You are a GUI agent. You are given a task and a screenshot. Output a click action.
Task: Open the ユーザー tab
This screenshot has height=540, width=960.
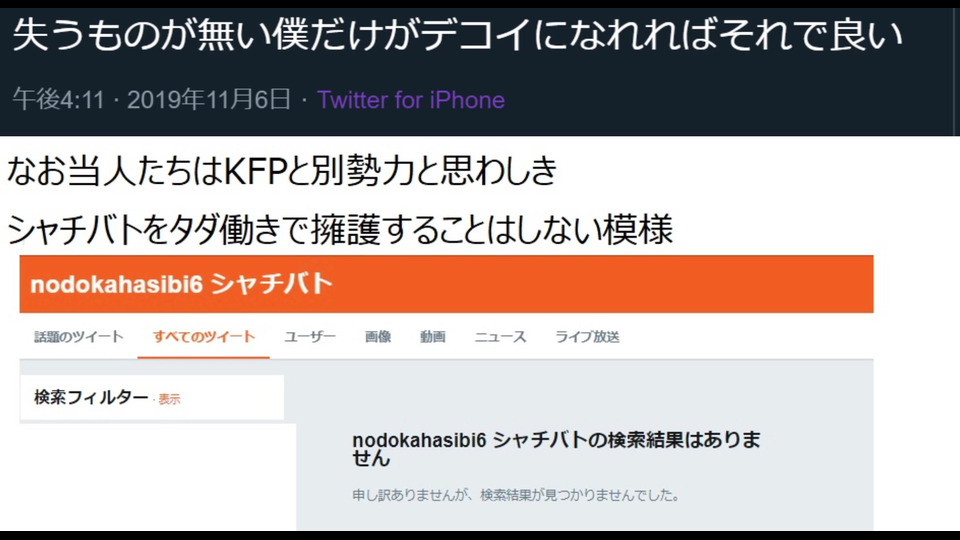pos(309,337)
